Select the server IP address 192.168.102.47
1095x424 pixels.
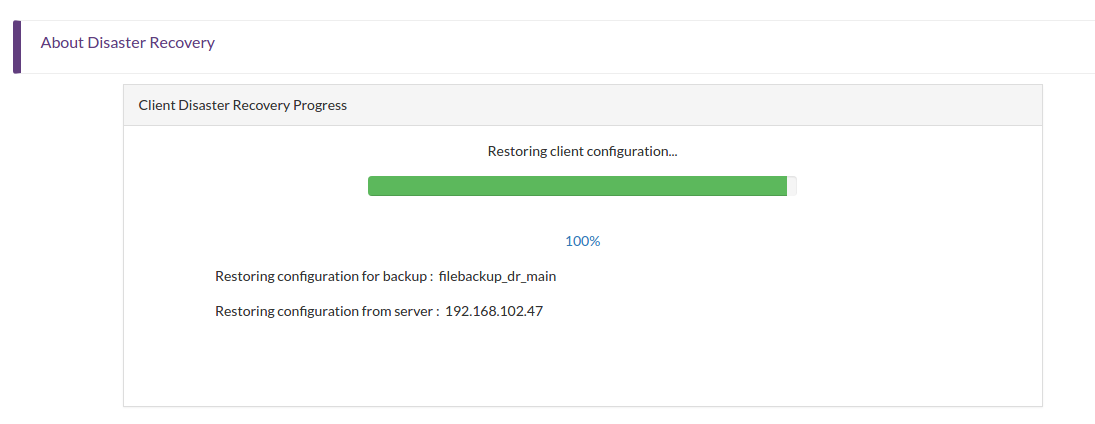[x=494, y=311]
